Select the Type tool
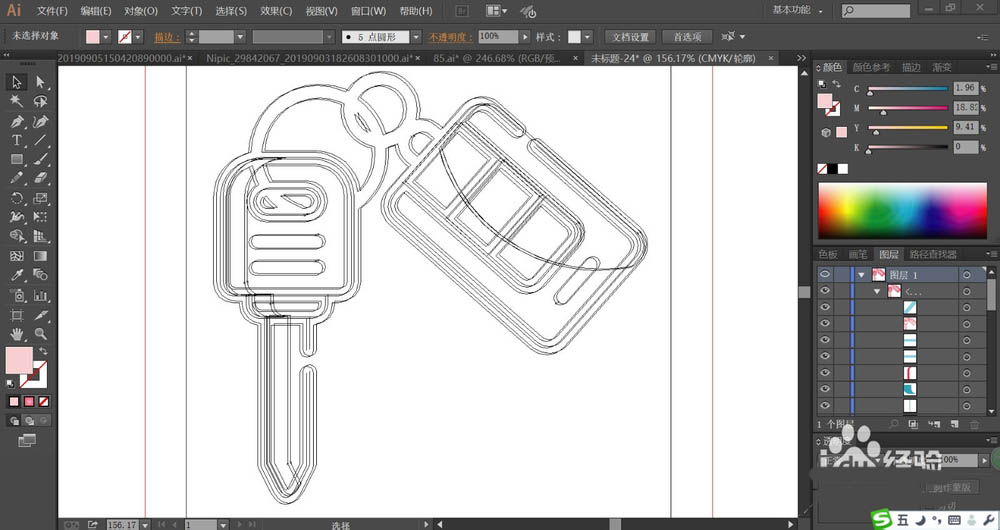 [x=17, y=140]
